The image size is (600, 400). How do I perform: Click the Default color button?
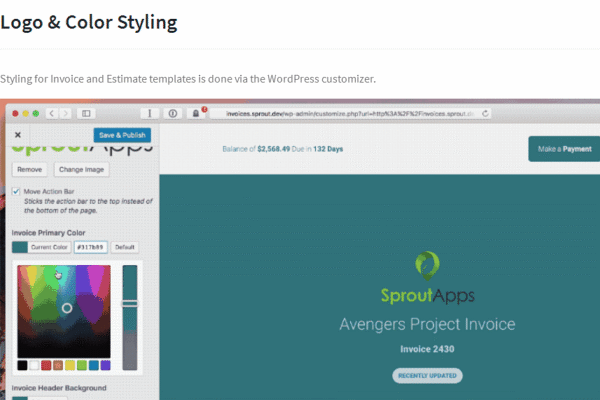pos(124,247)
